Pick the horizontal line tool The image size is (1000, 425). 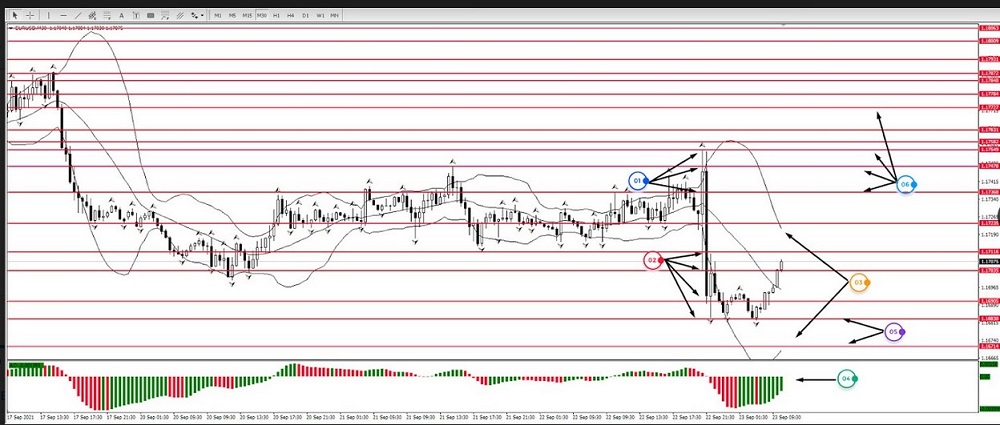click(64, 15)
